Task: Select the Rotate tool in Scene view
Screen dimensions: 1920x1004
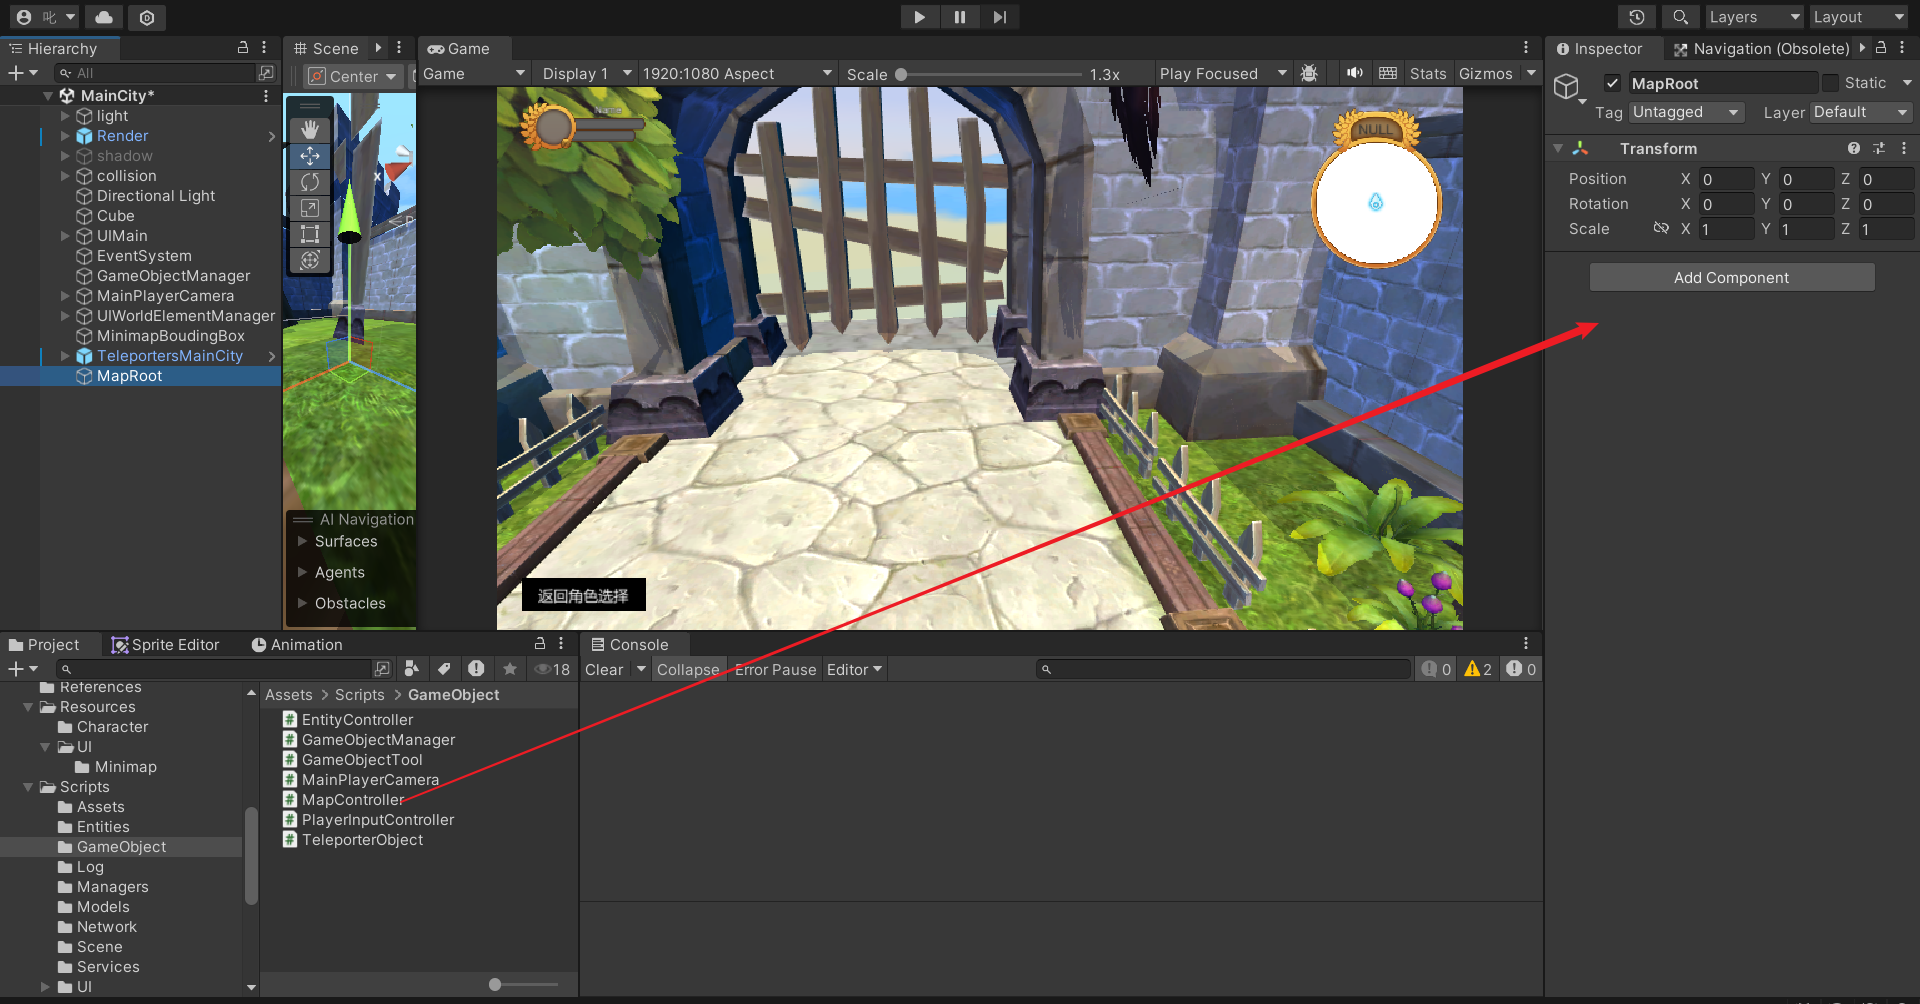Action: [310, 182]
